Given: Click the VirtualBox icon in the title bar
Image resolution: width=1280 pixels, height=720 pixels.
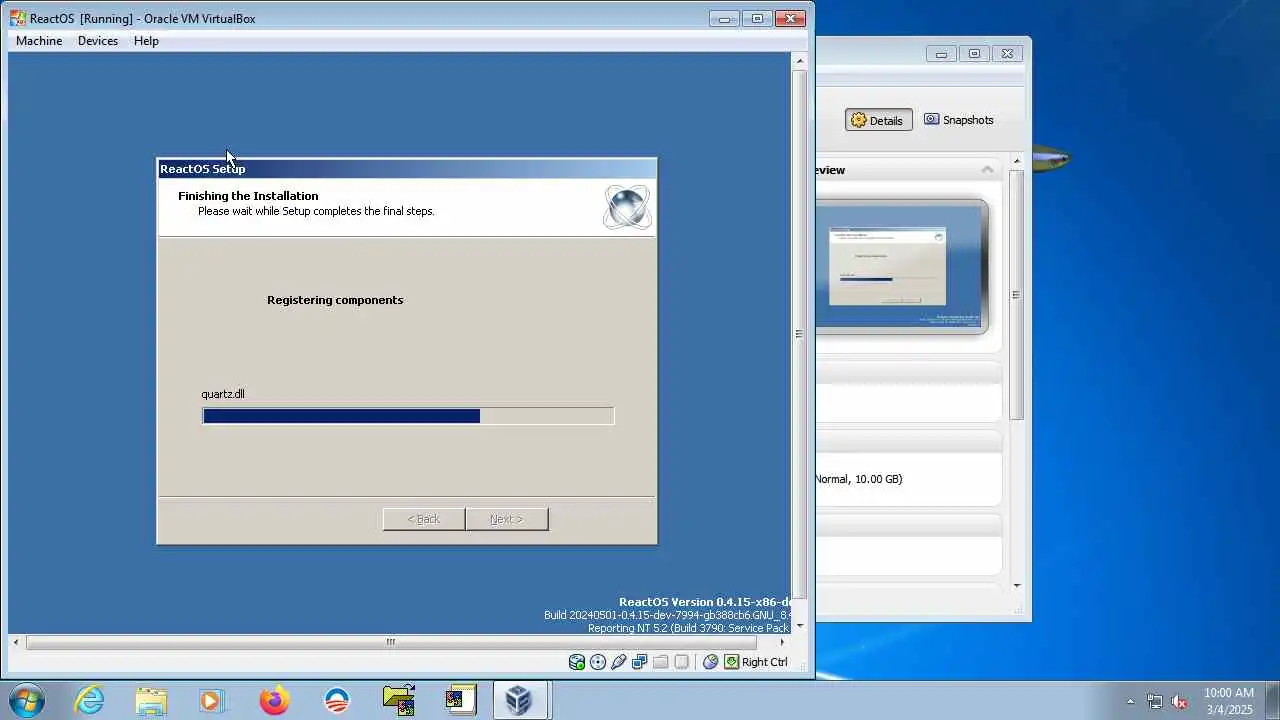Looking at the screenshot, I should pyautogui.click(x=18, y=18).
